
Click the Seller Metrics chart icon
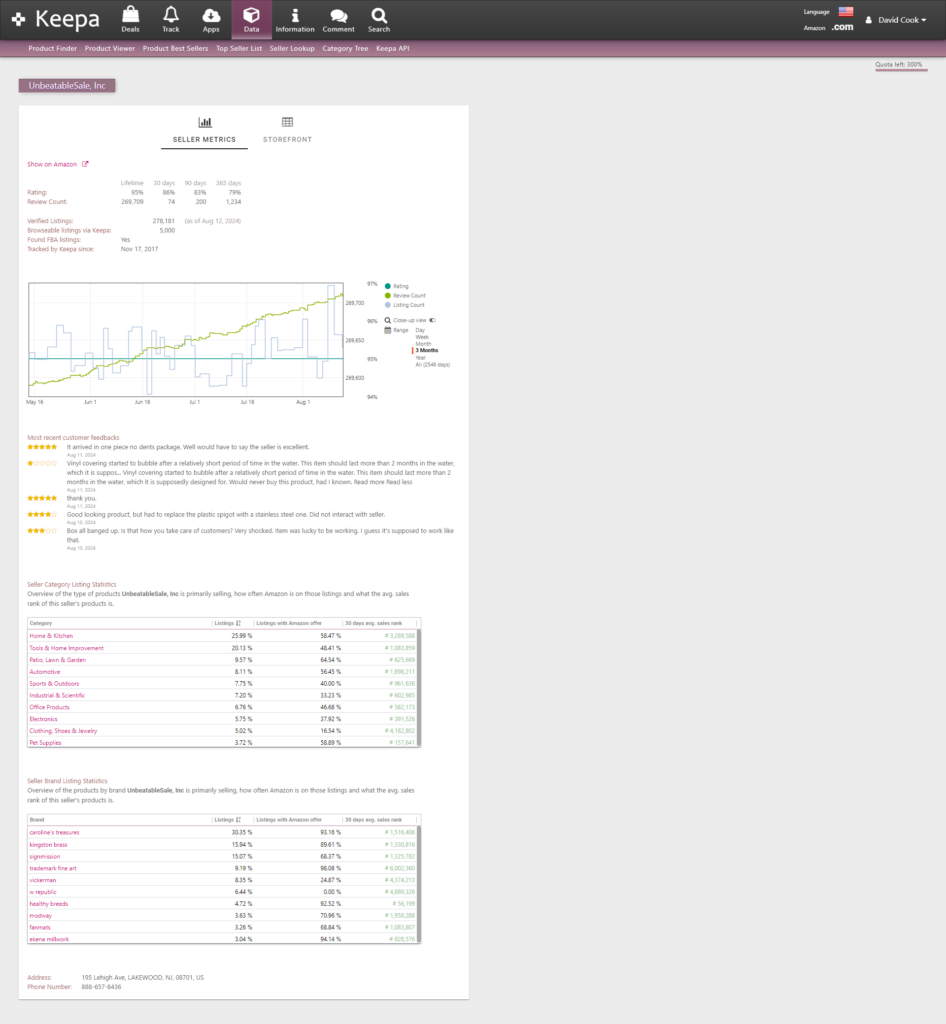coord(205,122)
